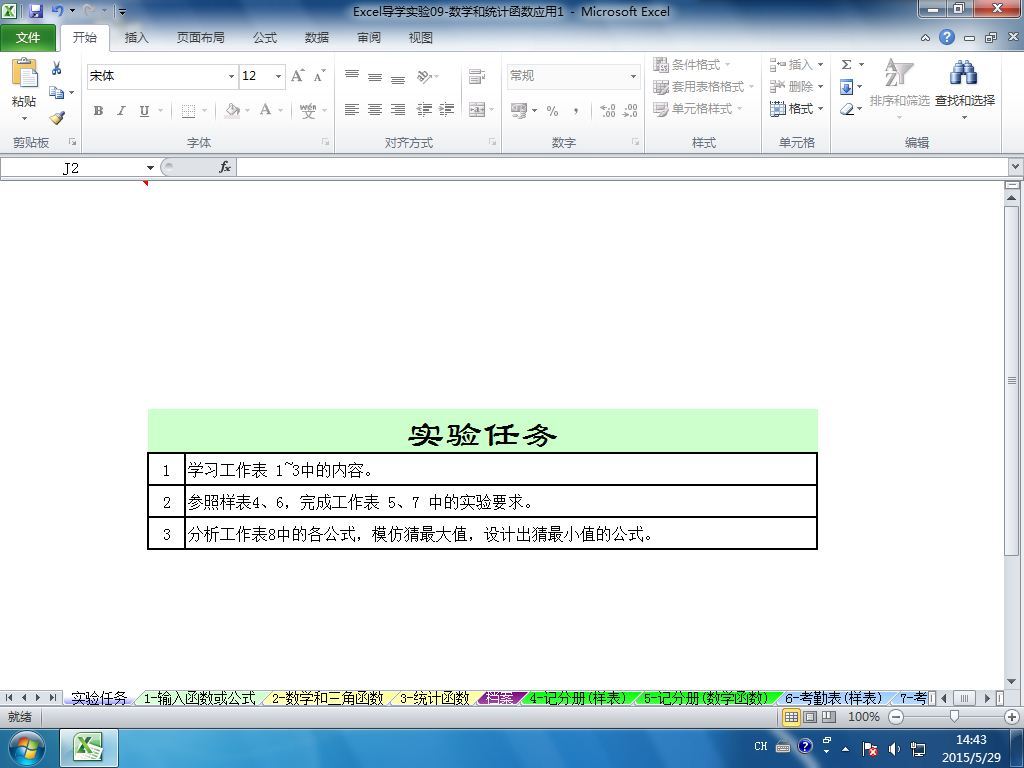The width and height of the screenshot is (1024, 768).
Task: Click Merge and Center icon
Action: coord(477,110)
